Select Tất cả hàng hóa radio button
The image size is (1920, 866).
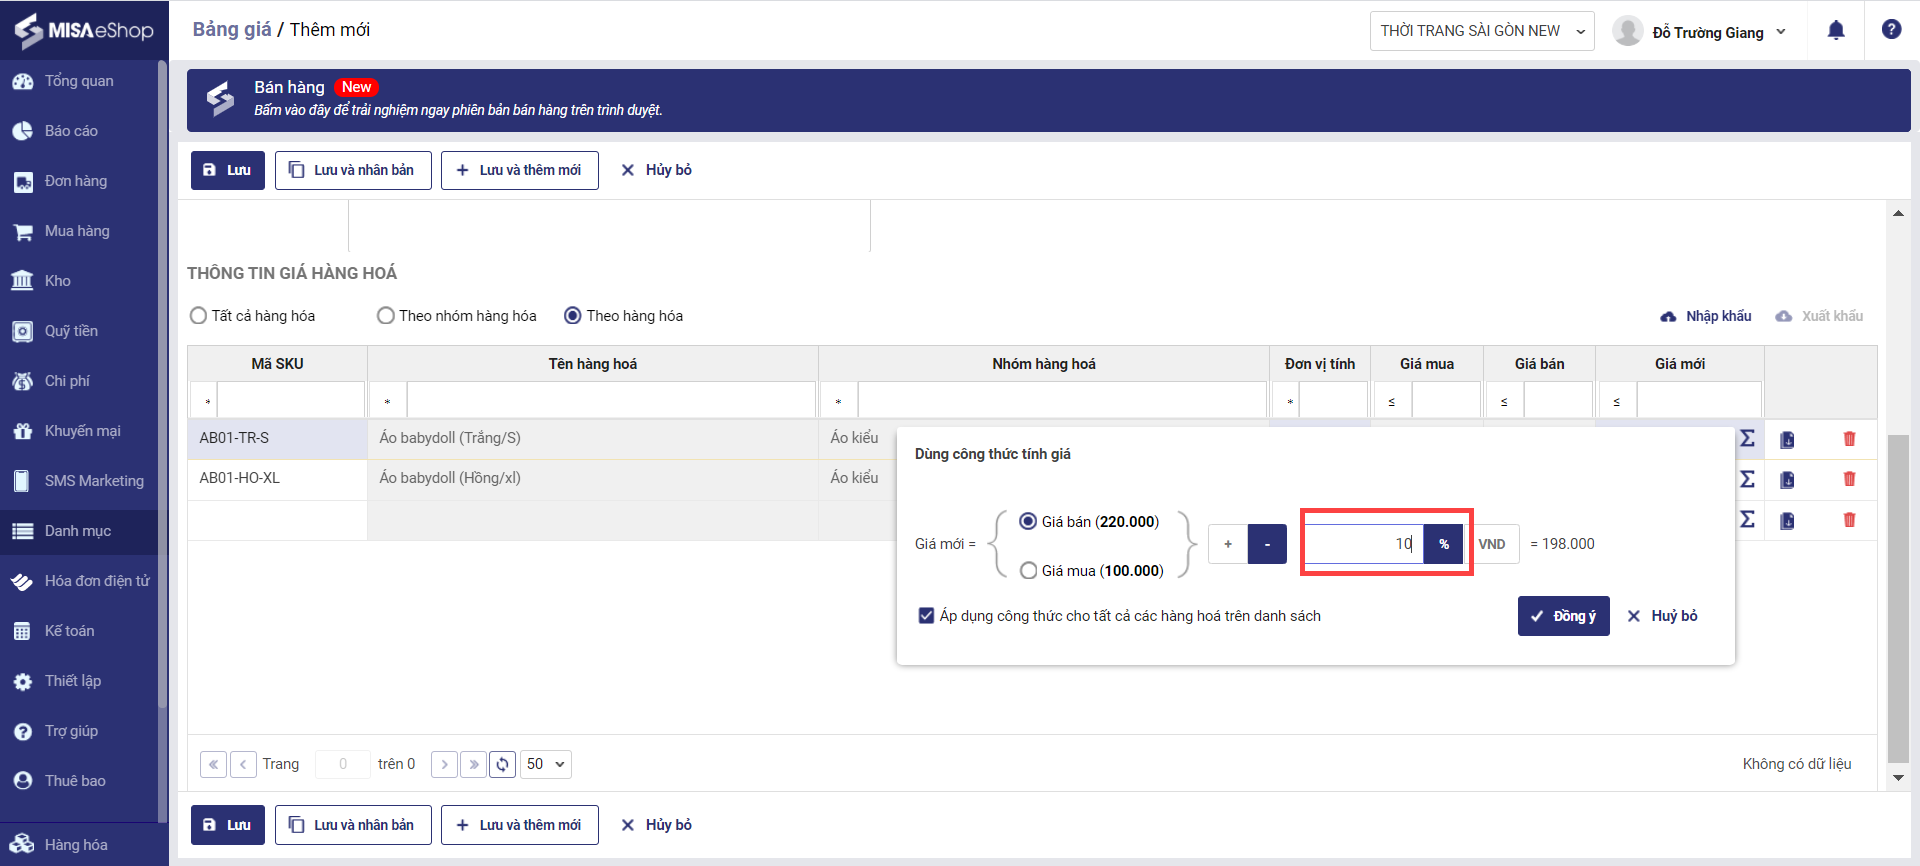pyautogui.click(x=199, y=316)
